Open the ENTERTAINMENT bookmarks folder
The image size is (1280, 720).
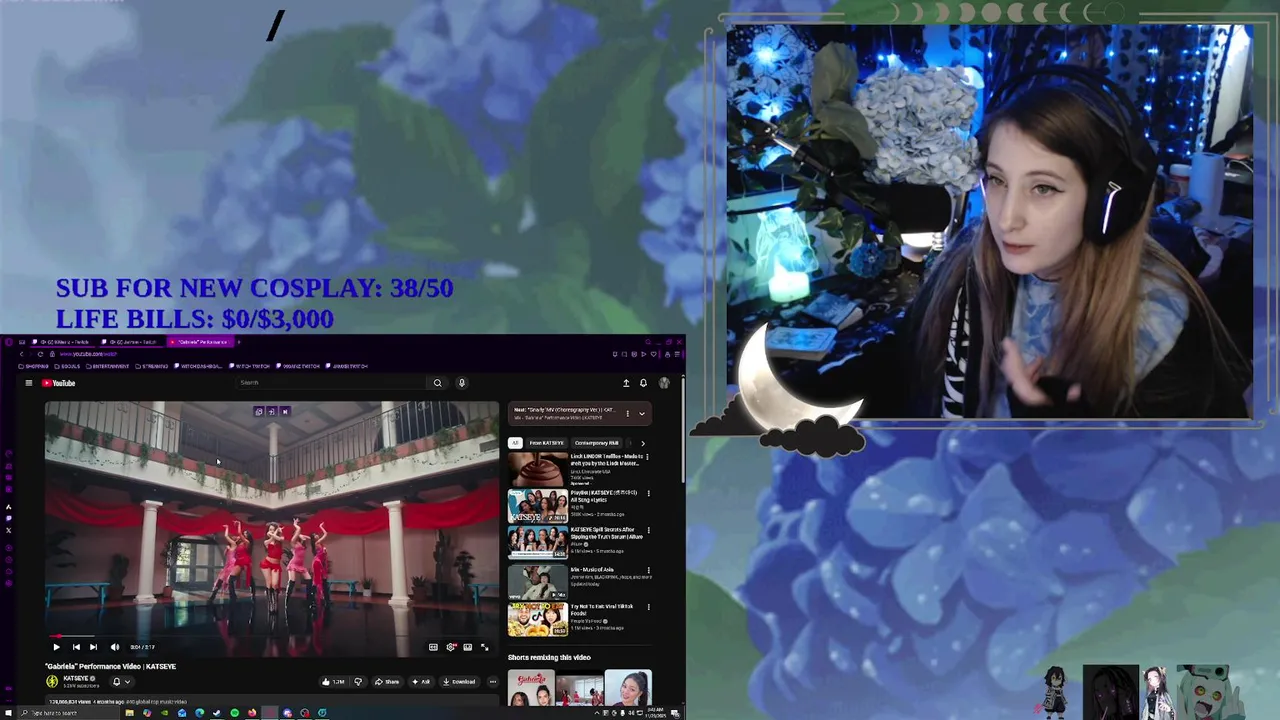click(x=107, y=366)
